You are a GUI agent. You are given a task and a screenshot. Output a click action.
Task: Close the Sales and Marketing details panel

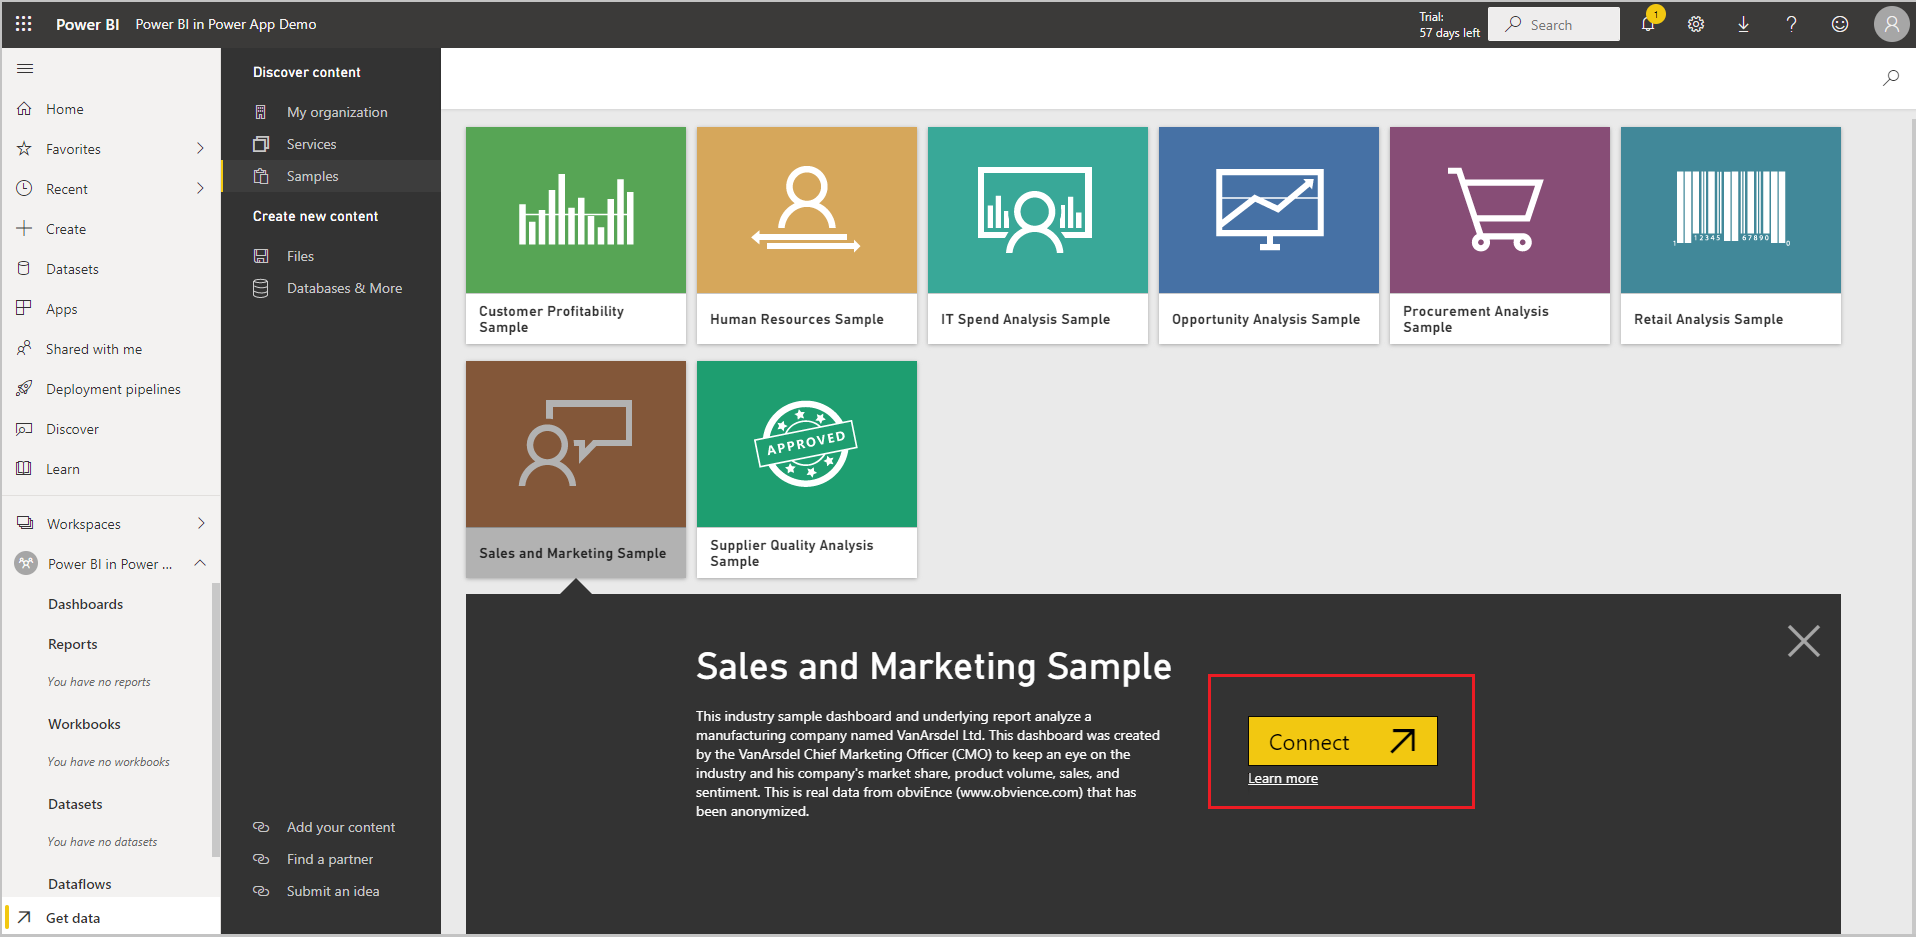tap(1803, 641)
